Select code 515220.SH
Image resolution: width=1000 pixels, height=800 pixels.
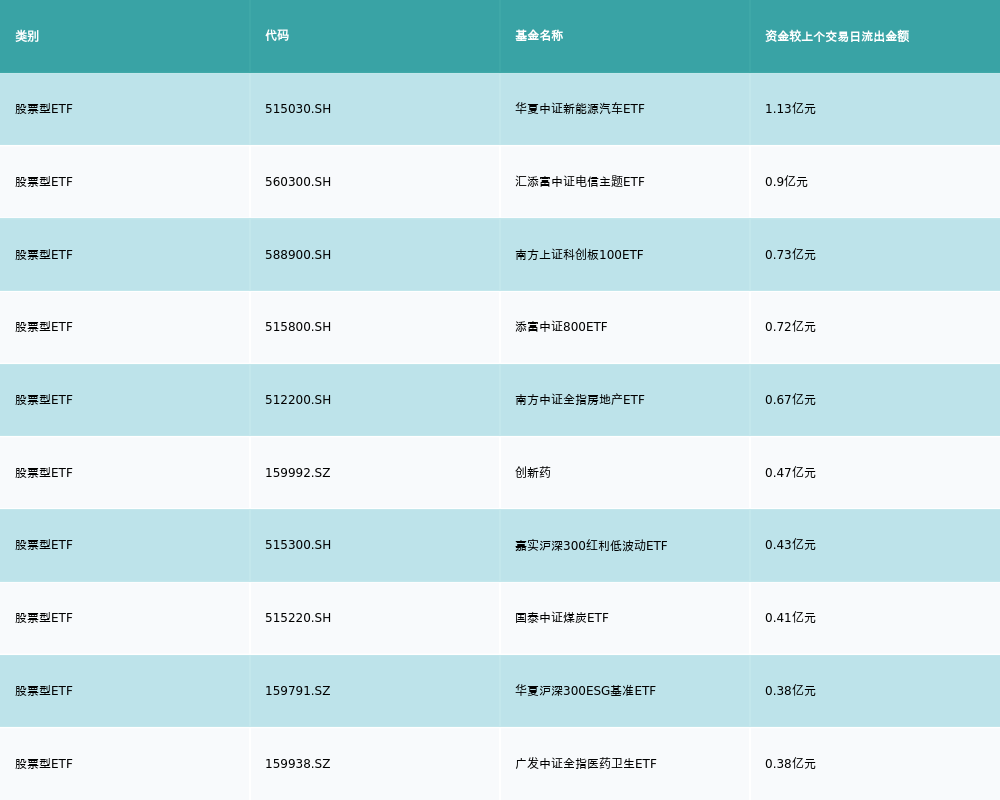point(298,618)
